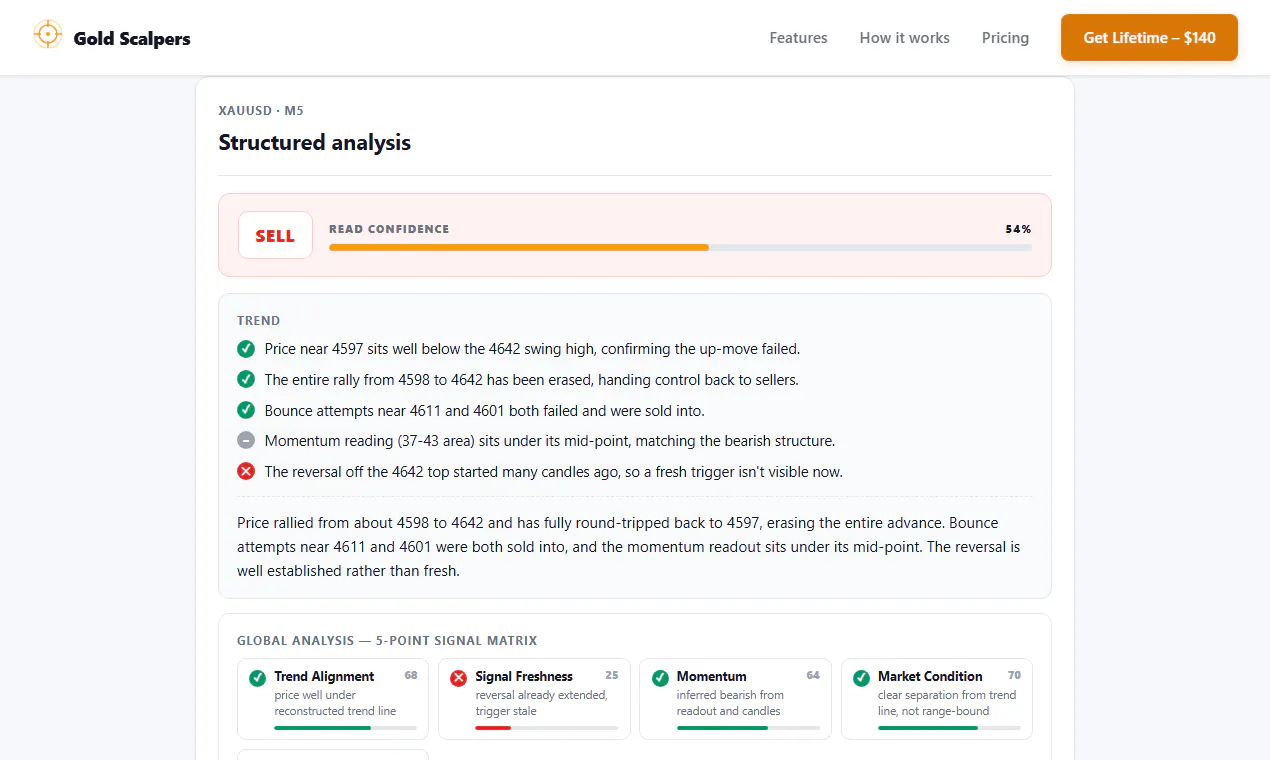1270x760 pixels.
Task: Open the How it works nav link
Action: point(905,38)
